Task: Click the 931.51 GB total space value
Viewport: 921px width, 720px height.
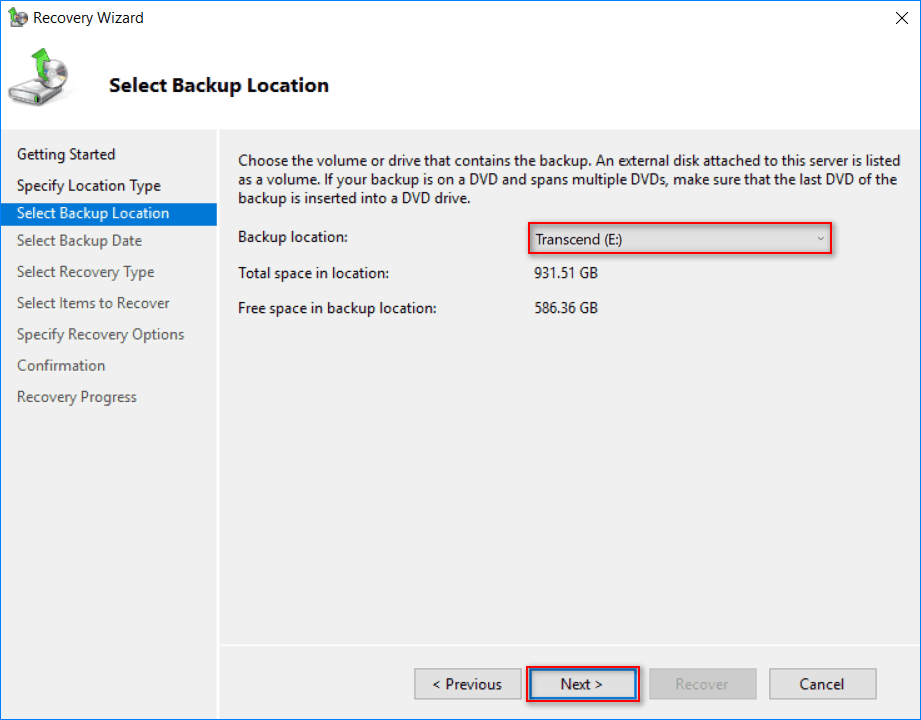Action: [x=566, y=273]
